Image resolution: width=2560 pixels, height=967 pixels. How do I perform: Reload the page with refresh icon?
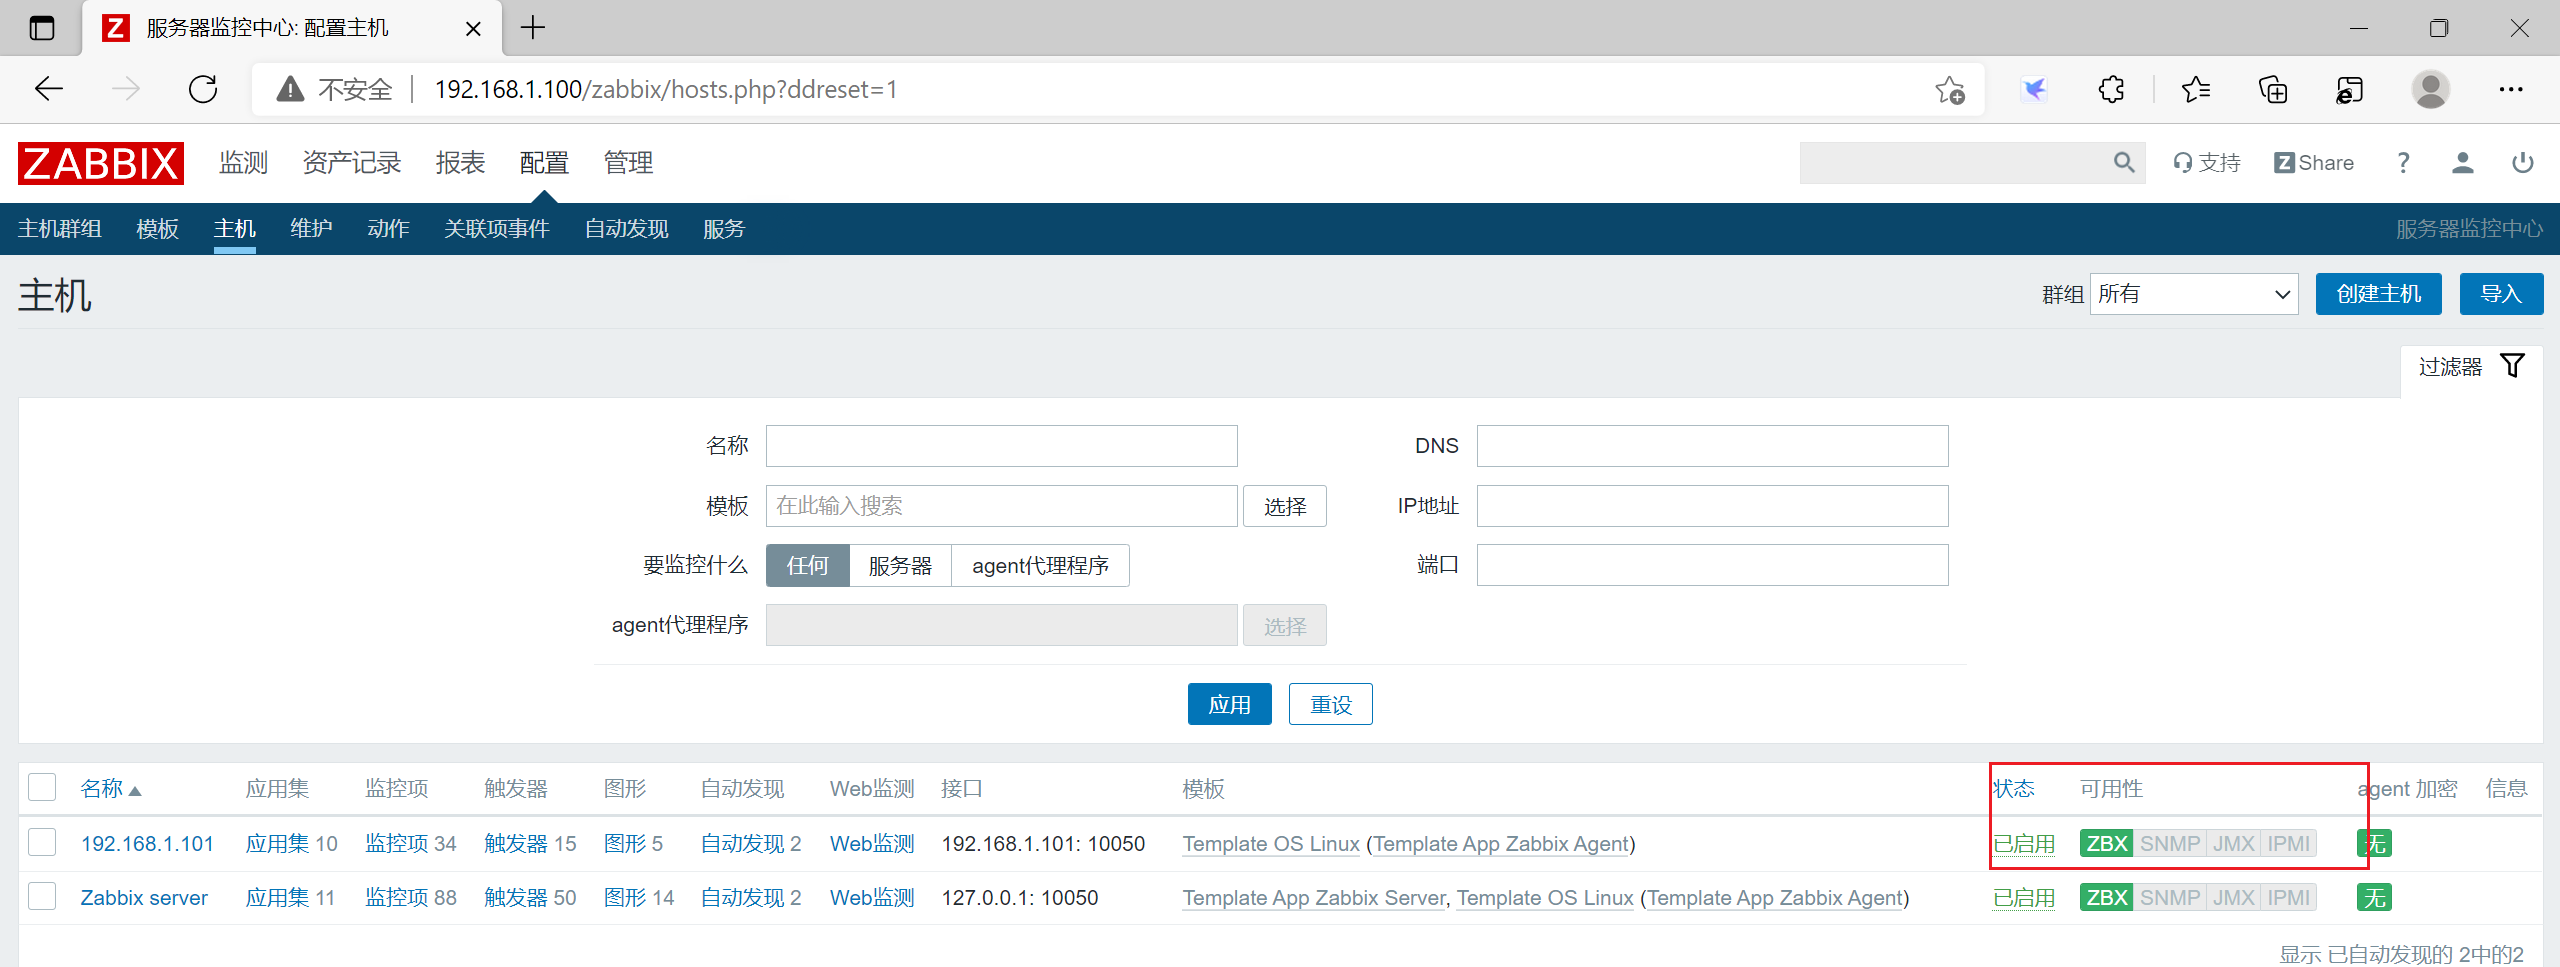(203, 89)
